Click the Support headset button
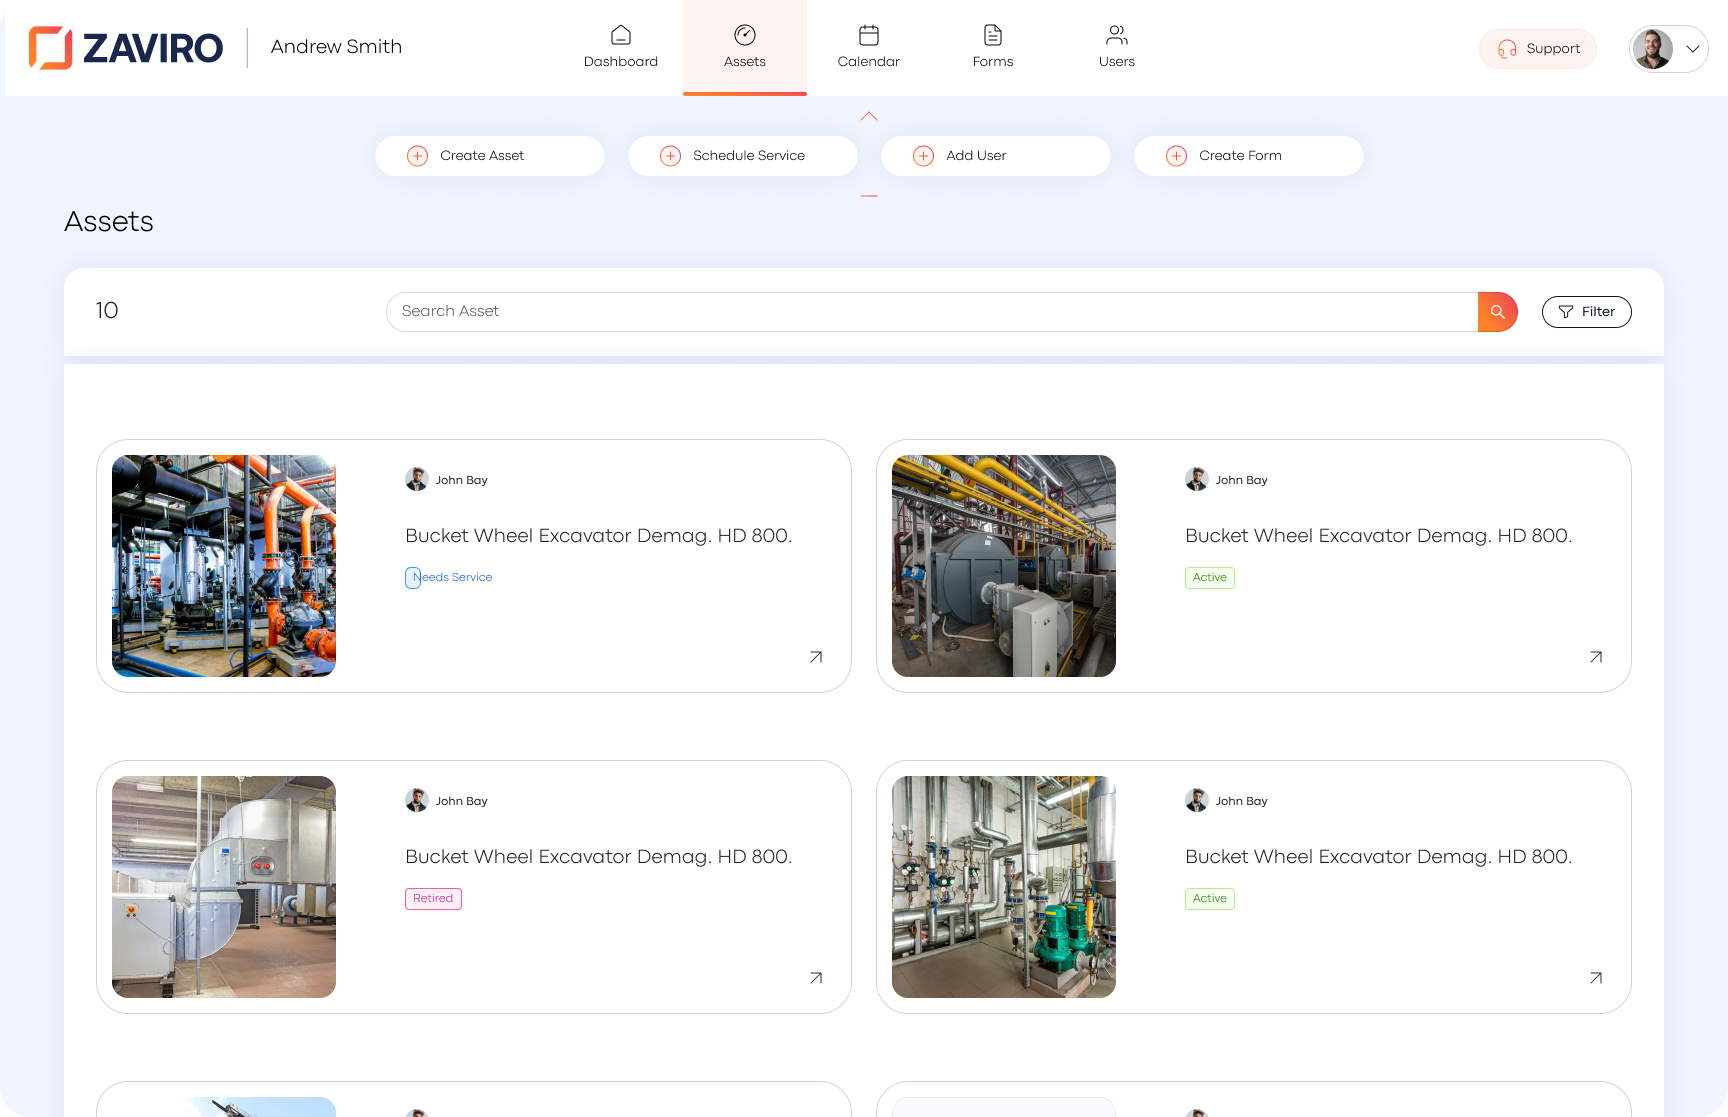 tap(1538, 49)
